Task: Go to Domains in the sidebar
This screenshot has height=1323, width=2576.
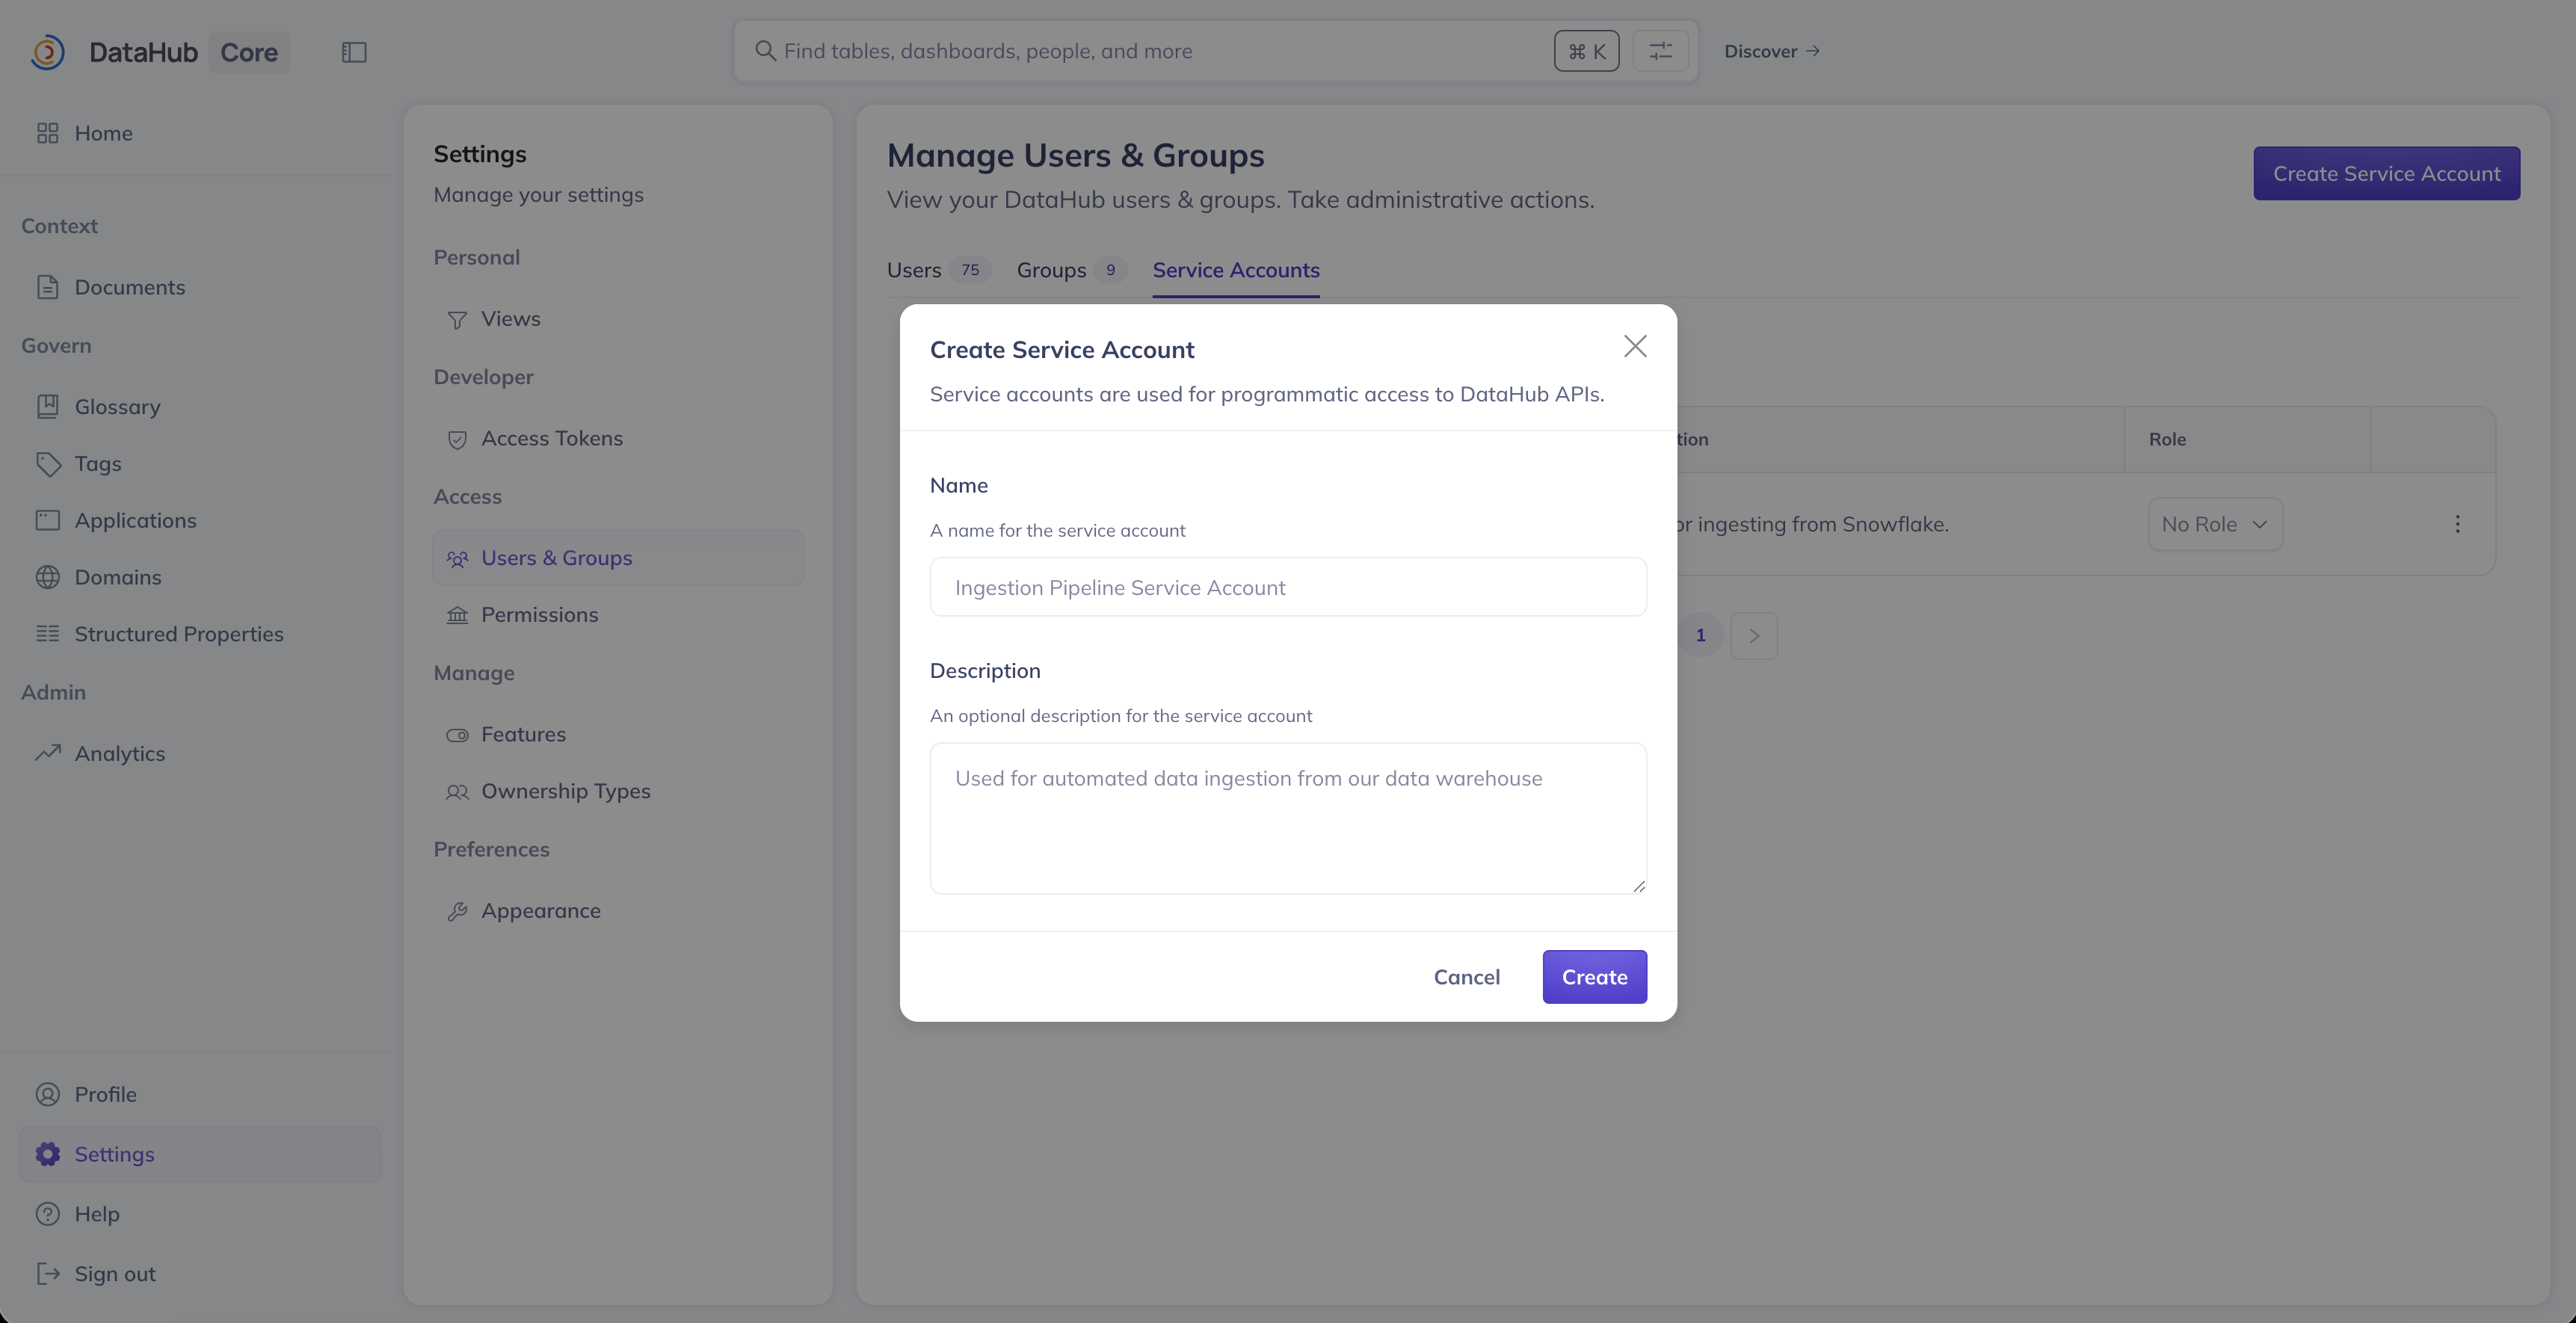Action: [x=117, y=577]
